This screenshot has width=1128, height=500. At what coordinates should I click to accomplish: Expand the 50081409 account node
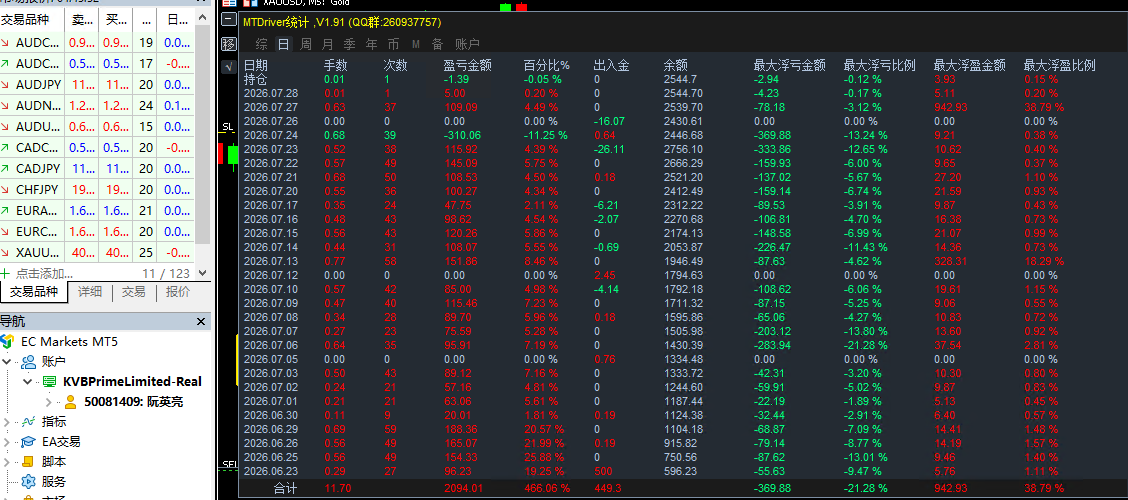pyautogui.click(x=49, y=401)
